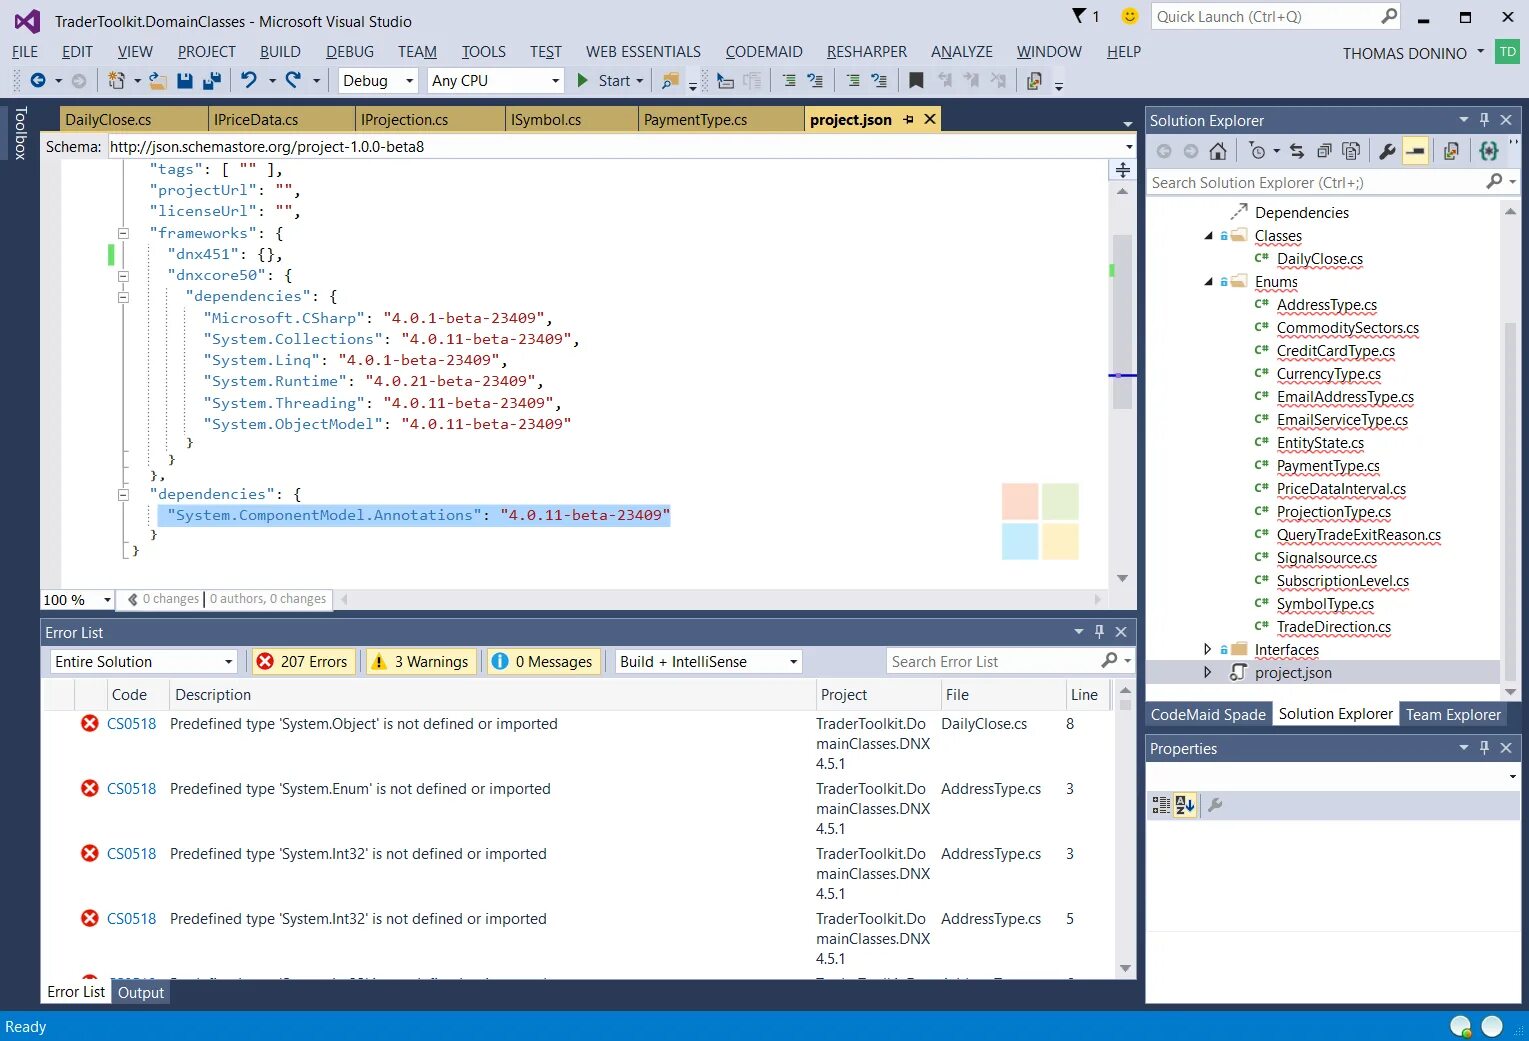Click the Toolbox side panel tab
The height and width of the screenshot is (1041, 1529).
point(20,133)
